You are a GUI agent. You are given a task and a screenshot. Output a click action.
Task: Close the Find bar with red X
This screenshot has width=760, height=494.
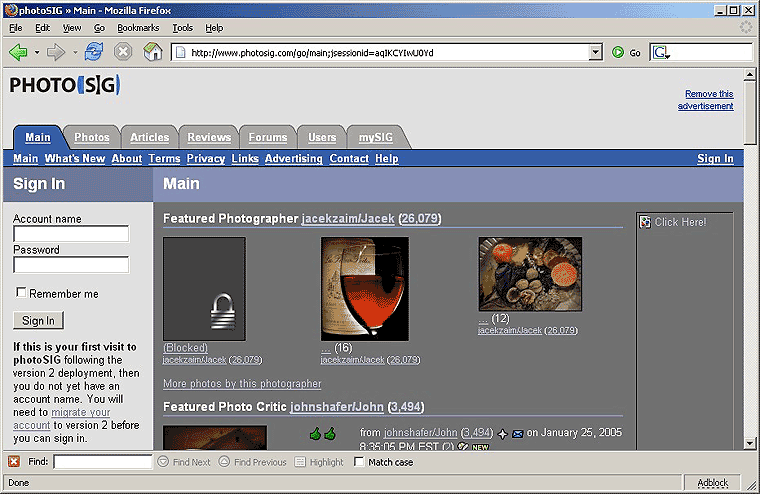[14, 462]
